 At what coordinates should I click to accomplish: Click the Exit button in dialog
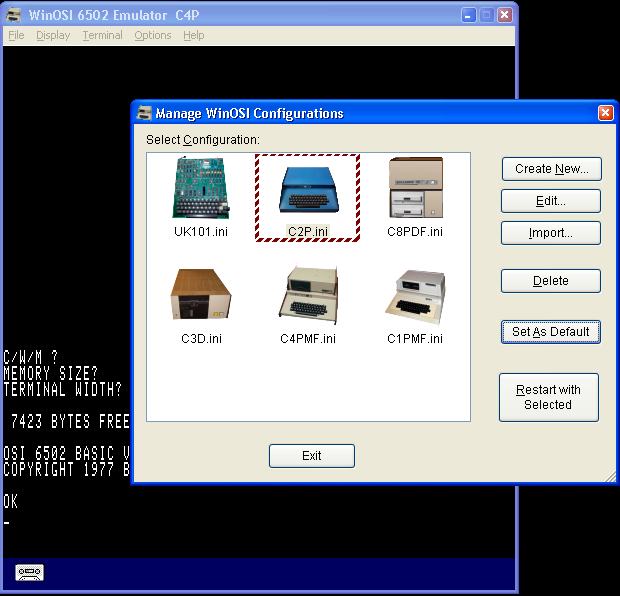pyautogui.click(x=312, y=456)
